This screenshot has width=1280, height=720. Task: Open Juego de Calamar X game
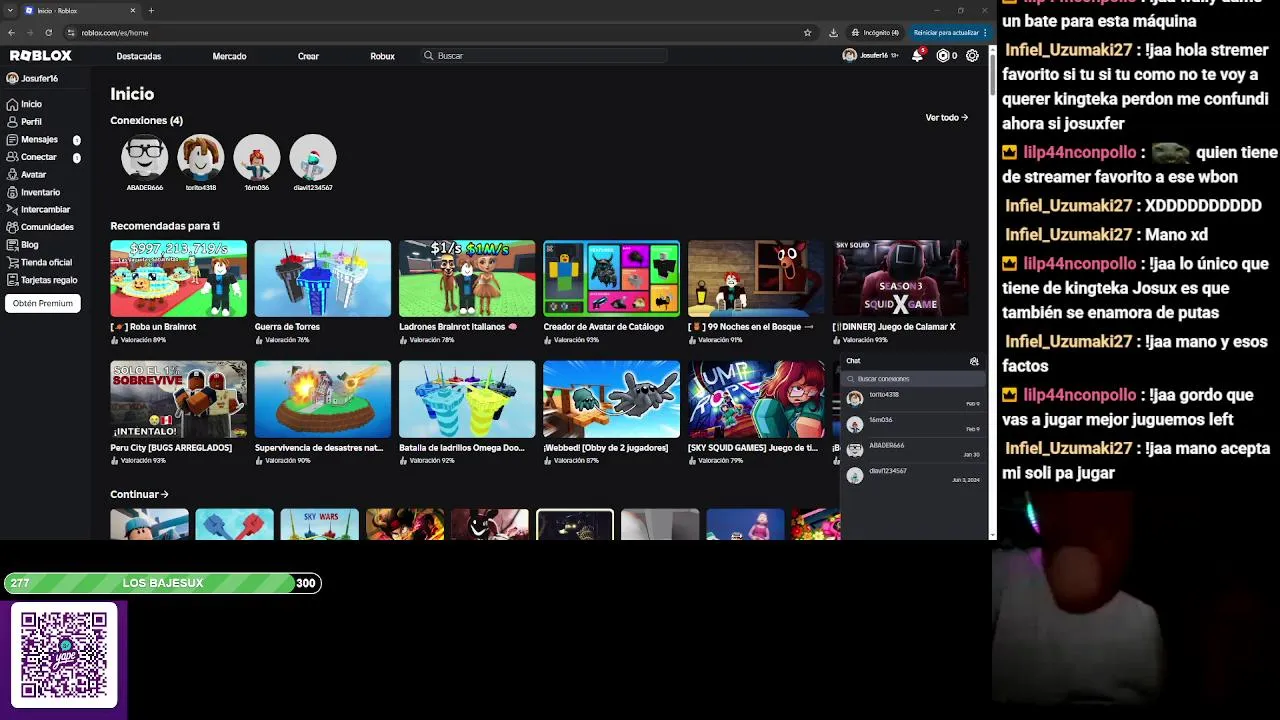pyautogui.click(x=900, y=278)
